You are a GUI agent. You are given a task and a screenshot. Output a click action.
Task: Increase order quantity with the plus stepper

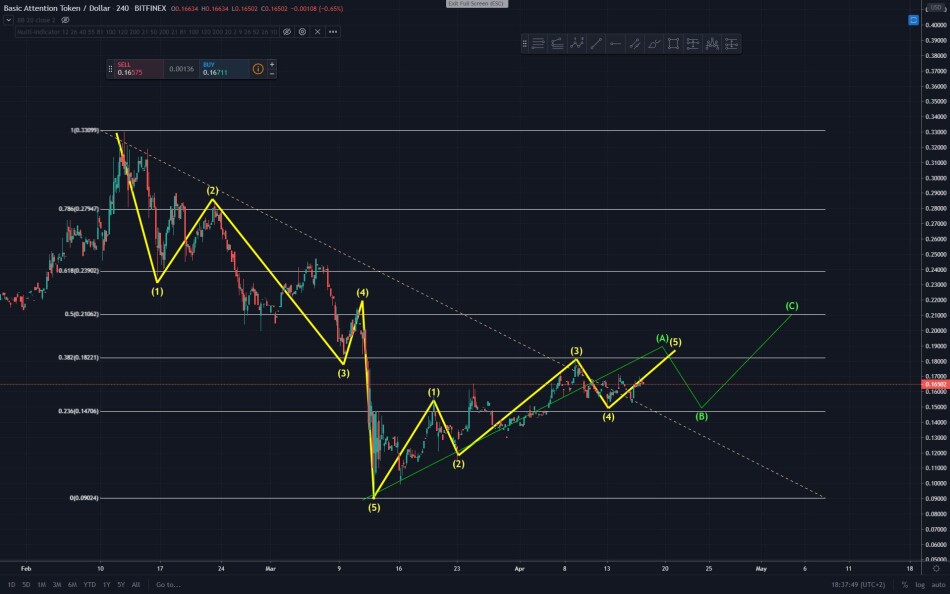click(272, 64)
